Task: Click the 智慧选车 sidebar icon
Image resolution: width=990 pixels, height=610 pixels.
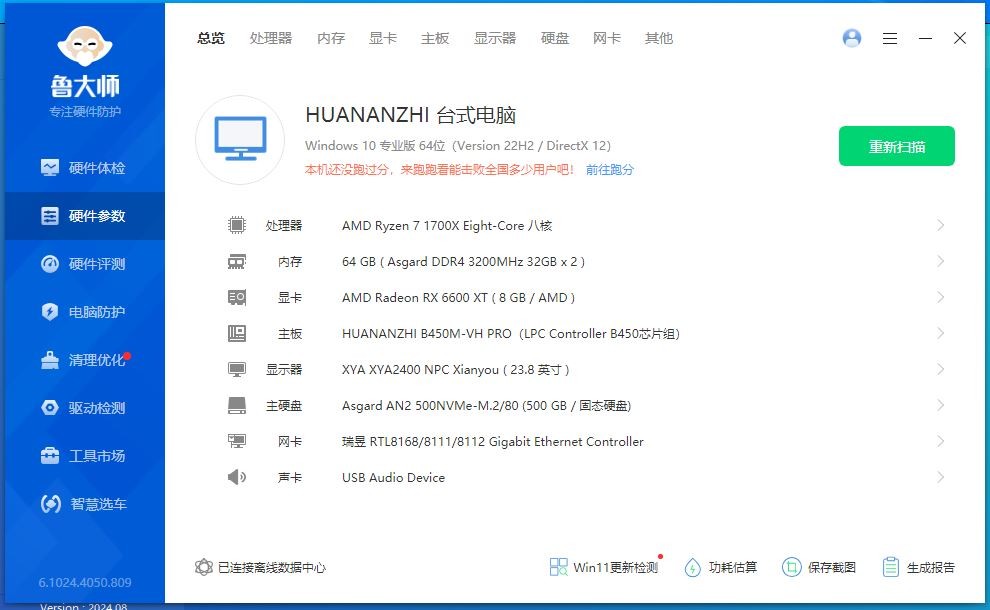Action: point(51,503)
